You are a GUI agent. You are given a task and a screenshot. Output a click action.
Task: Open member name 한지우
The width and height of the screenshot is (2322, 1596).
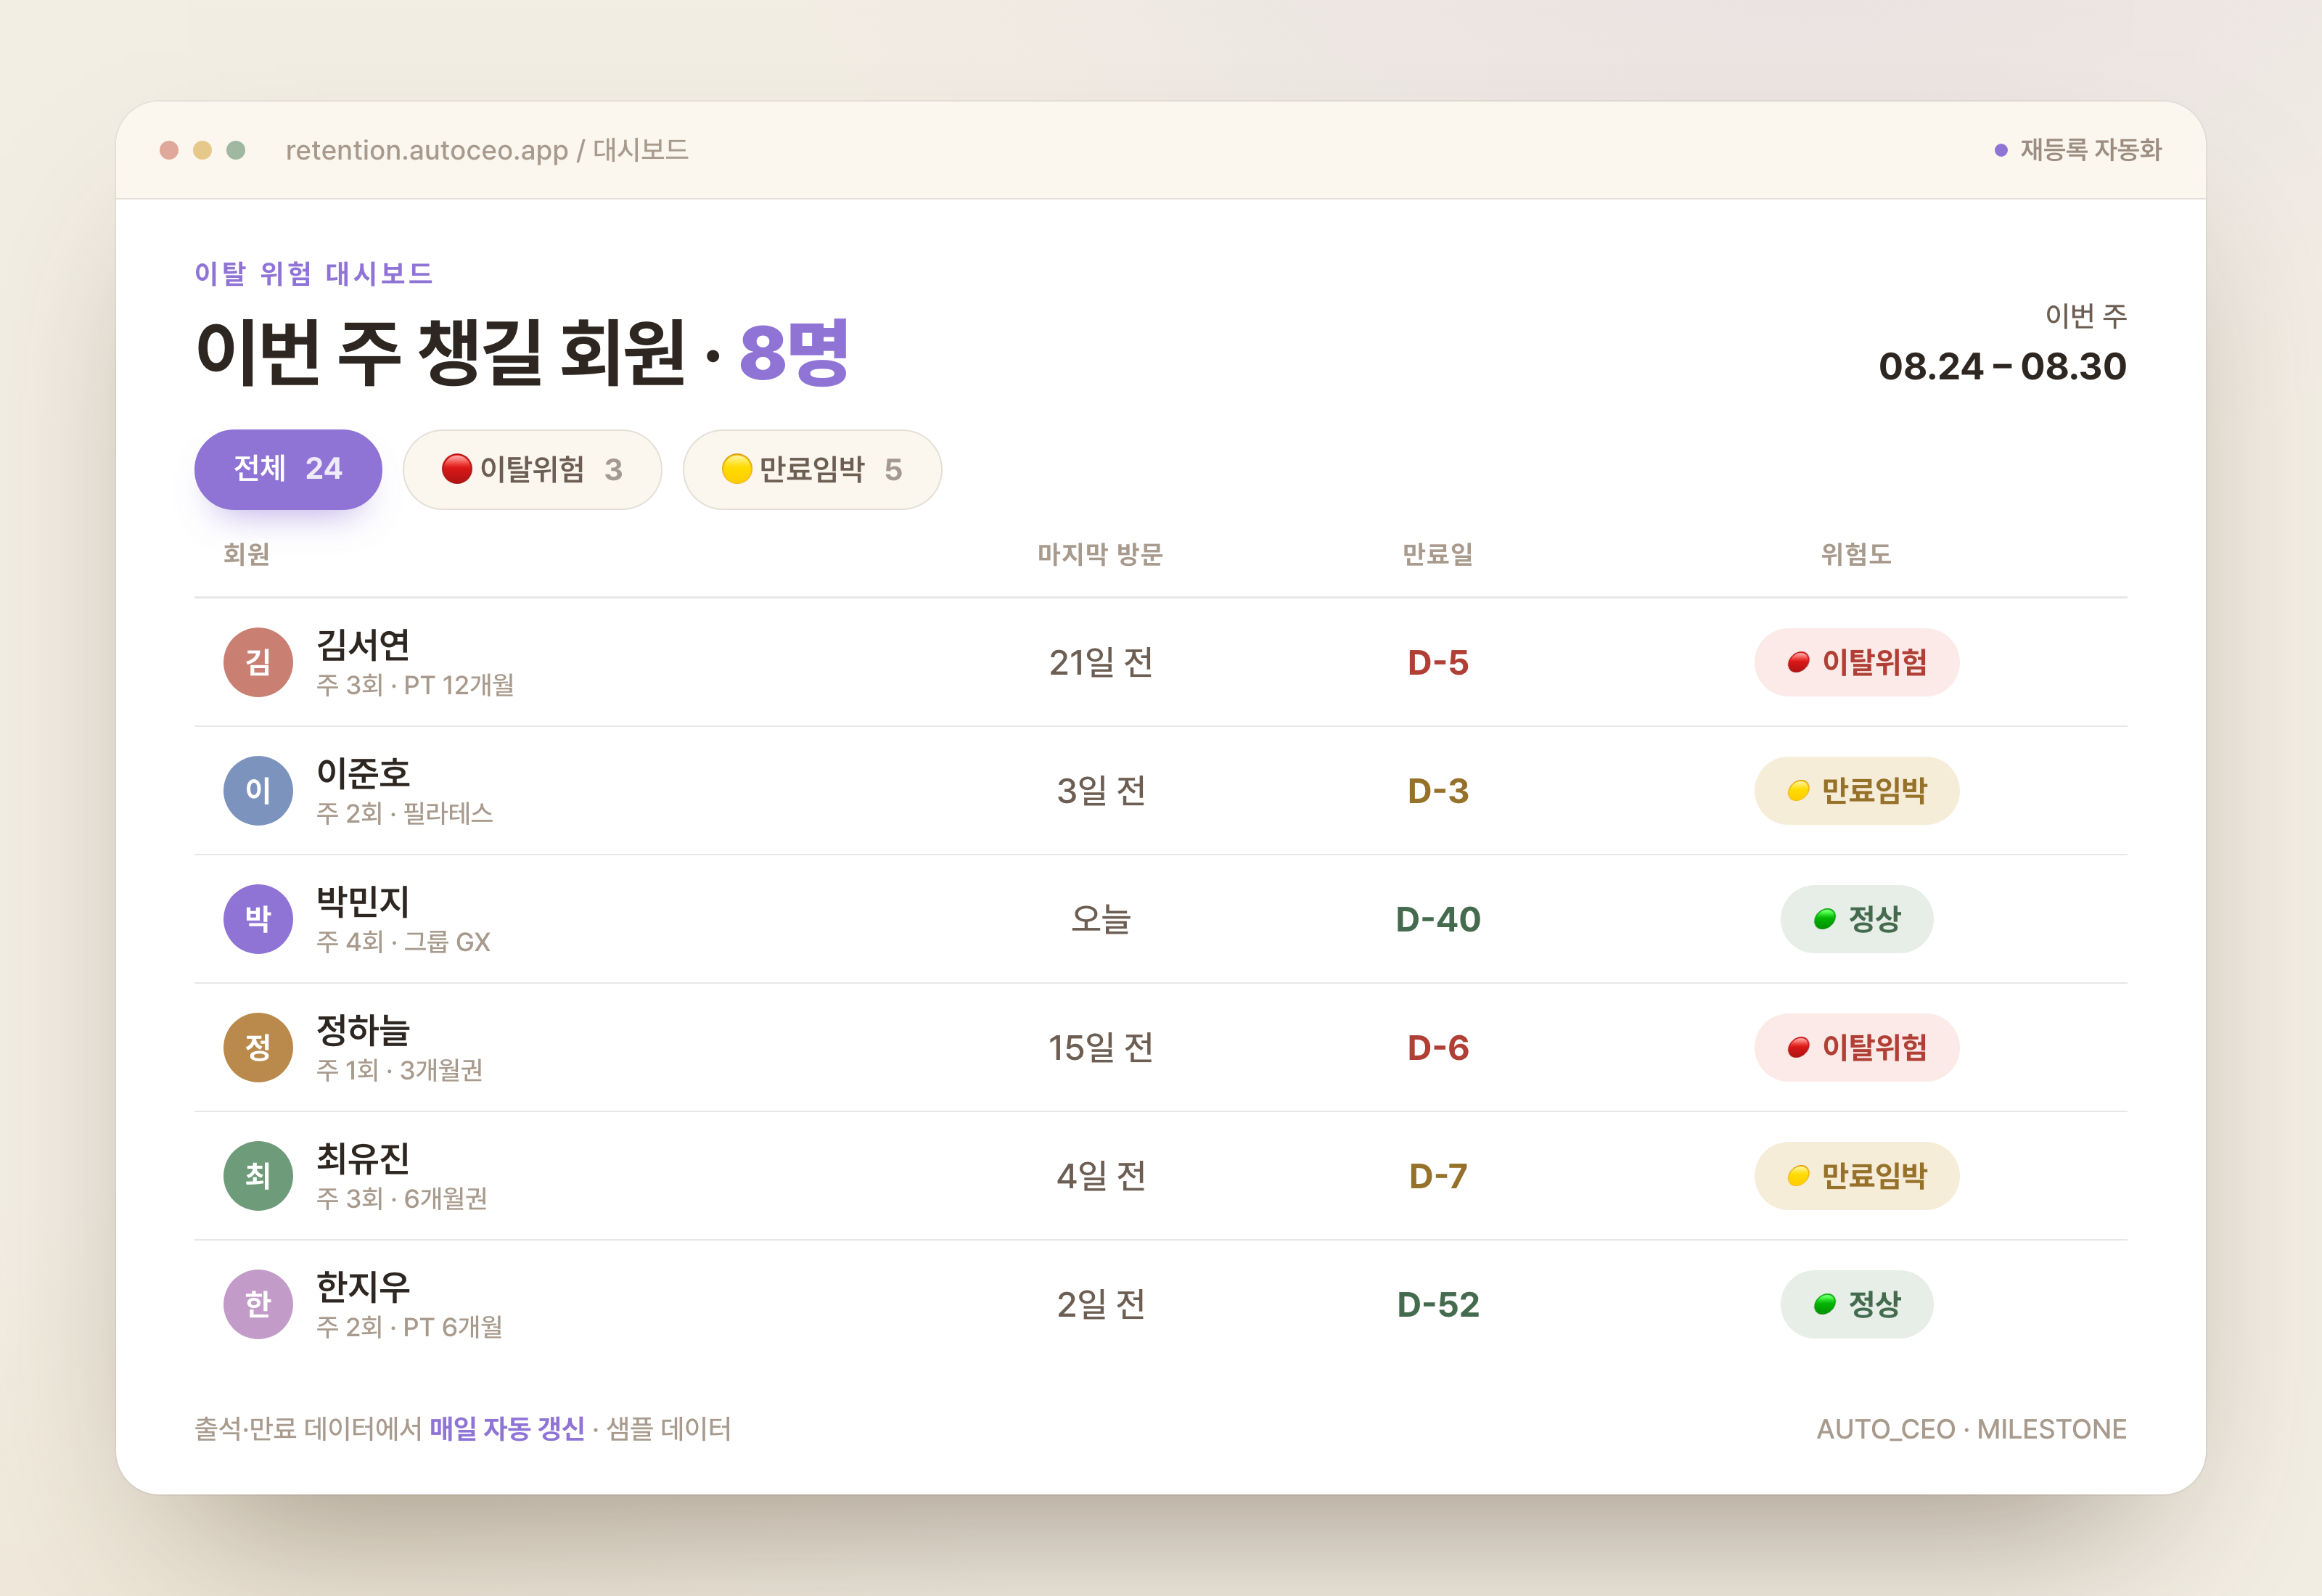point(363,1287)
